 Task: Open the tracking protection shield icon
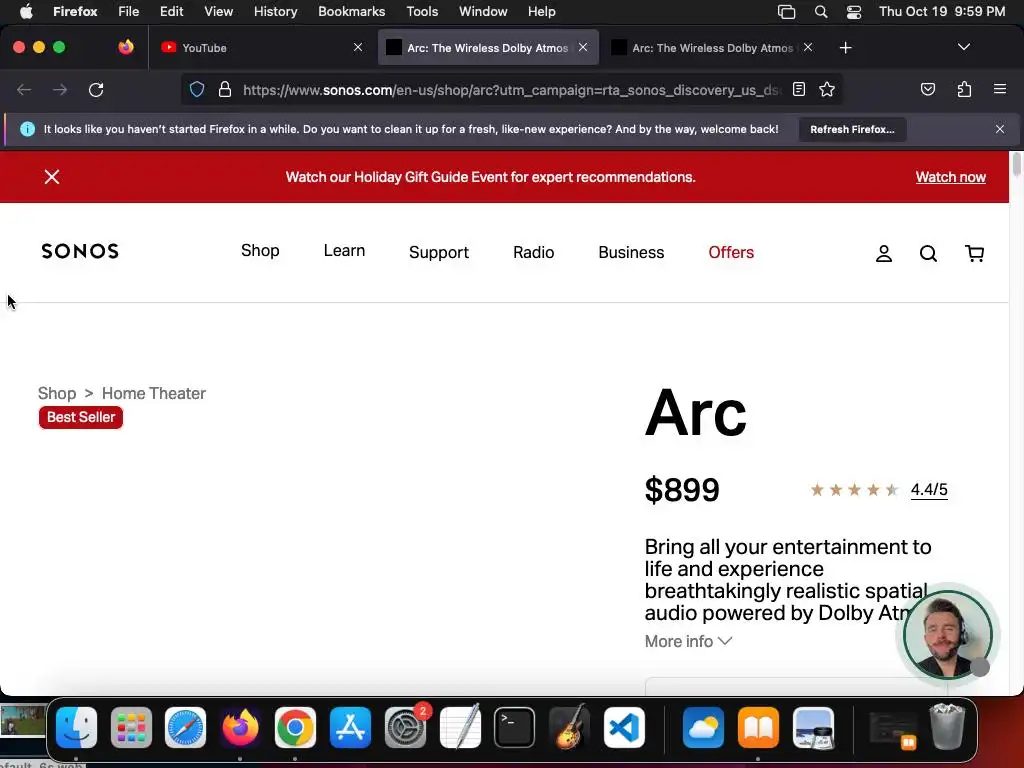click(197, 89)
